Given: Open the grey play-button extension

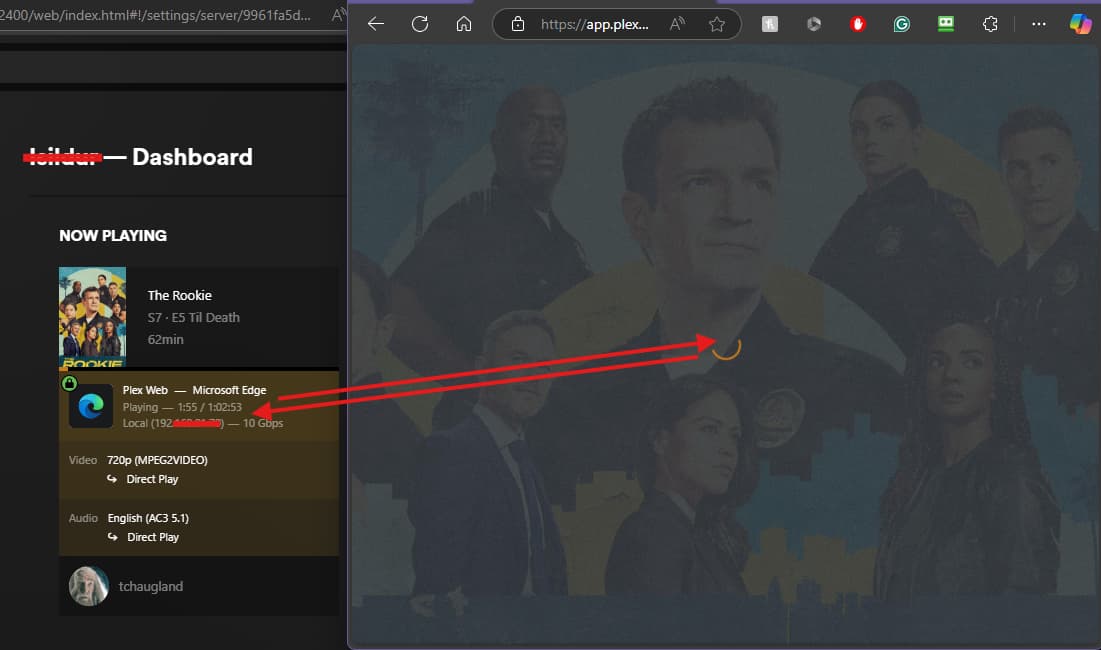Looking at the screenshot, I should (814, 25).
